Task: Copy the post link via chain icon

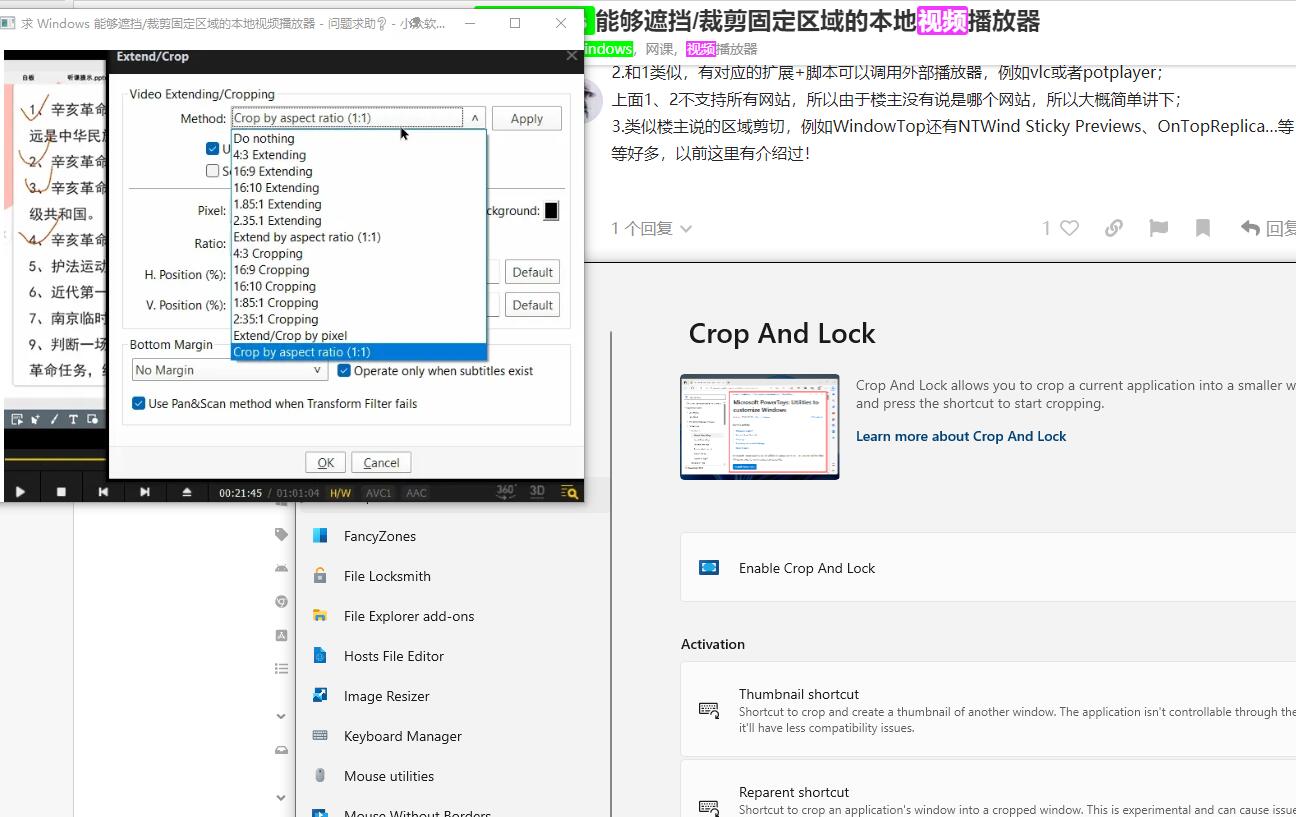Action: pos(1114,228)
